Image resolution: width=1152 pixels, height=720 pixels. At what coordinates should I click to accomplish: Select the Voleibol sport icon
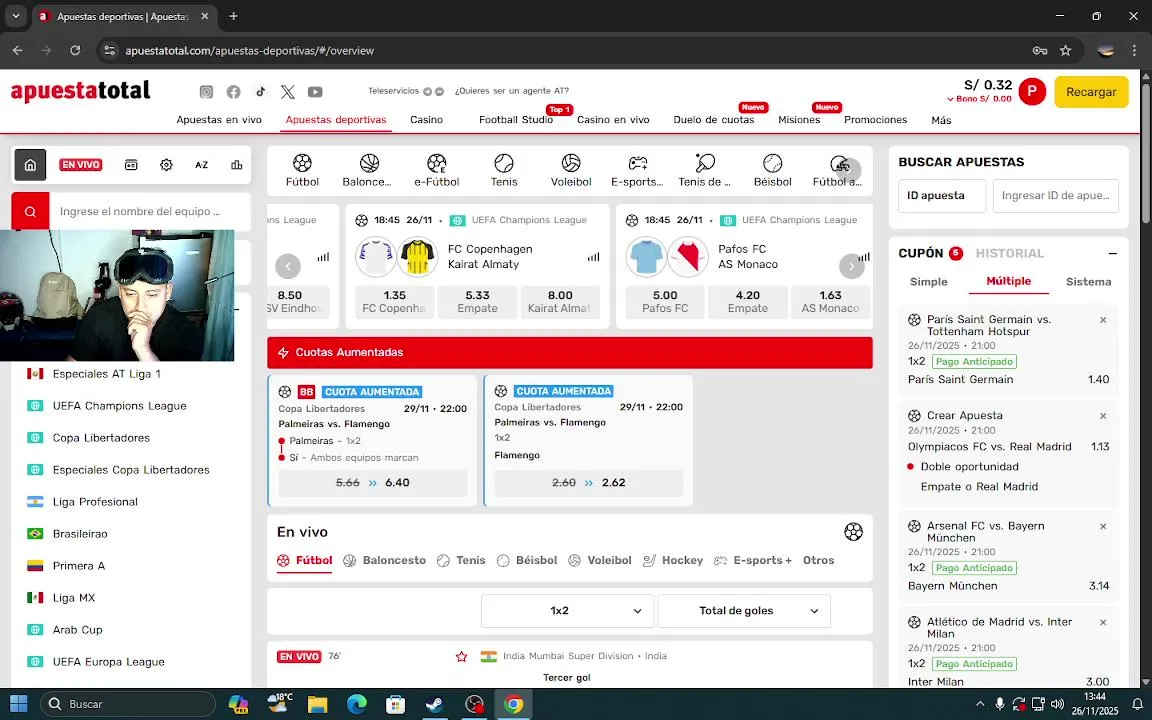571,170
